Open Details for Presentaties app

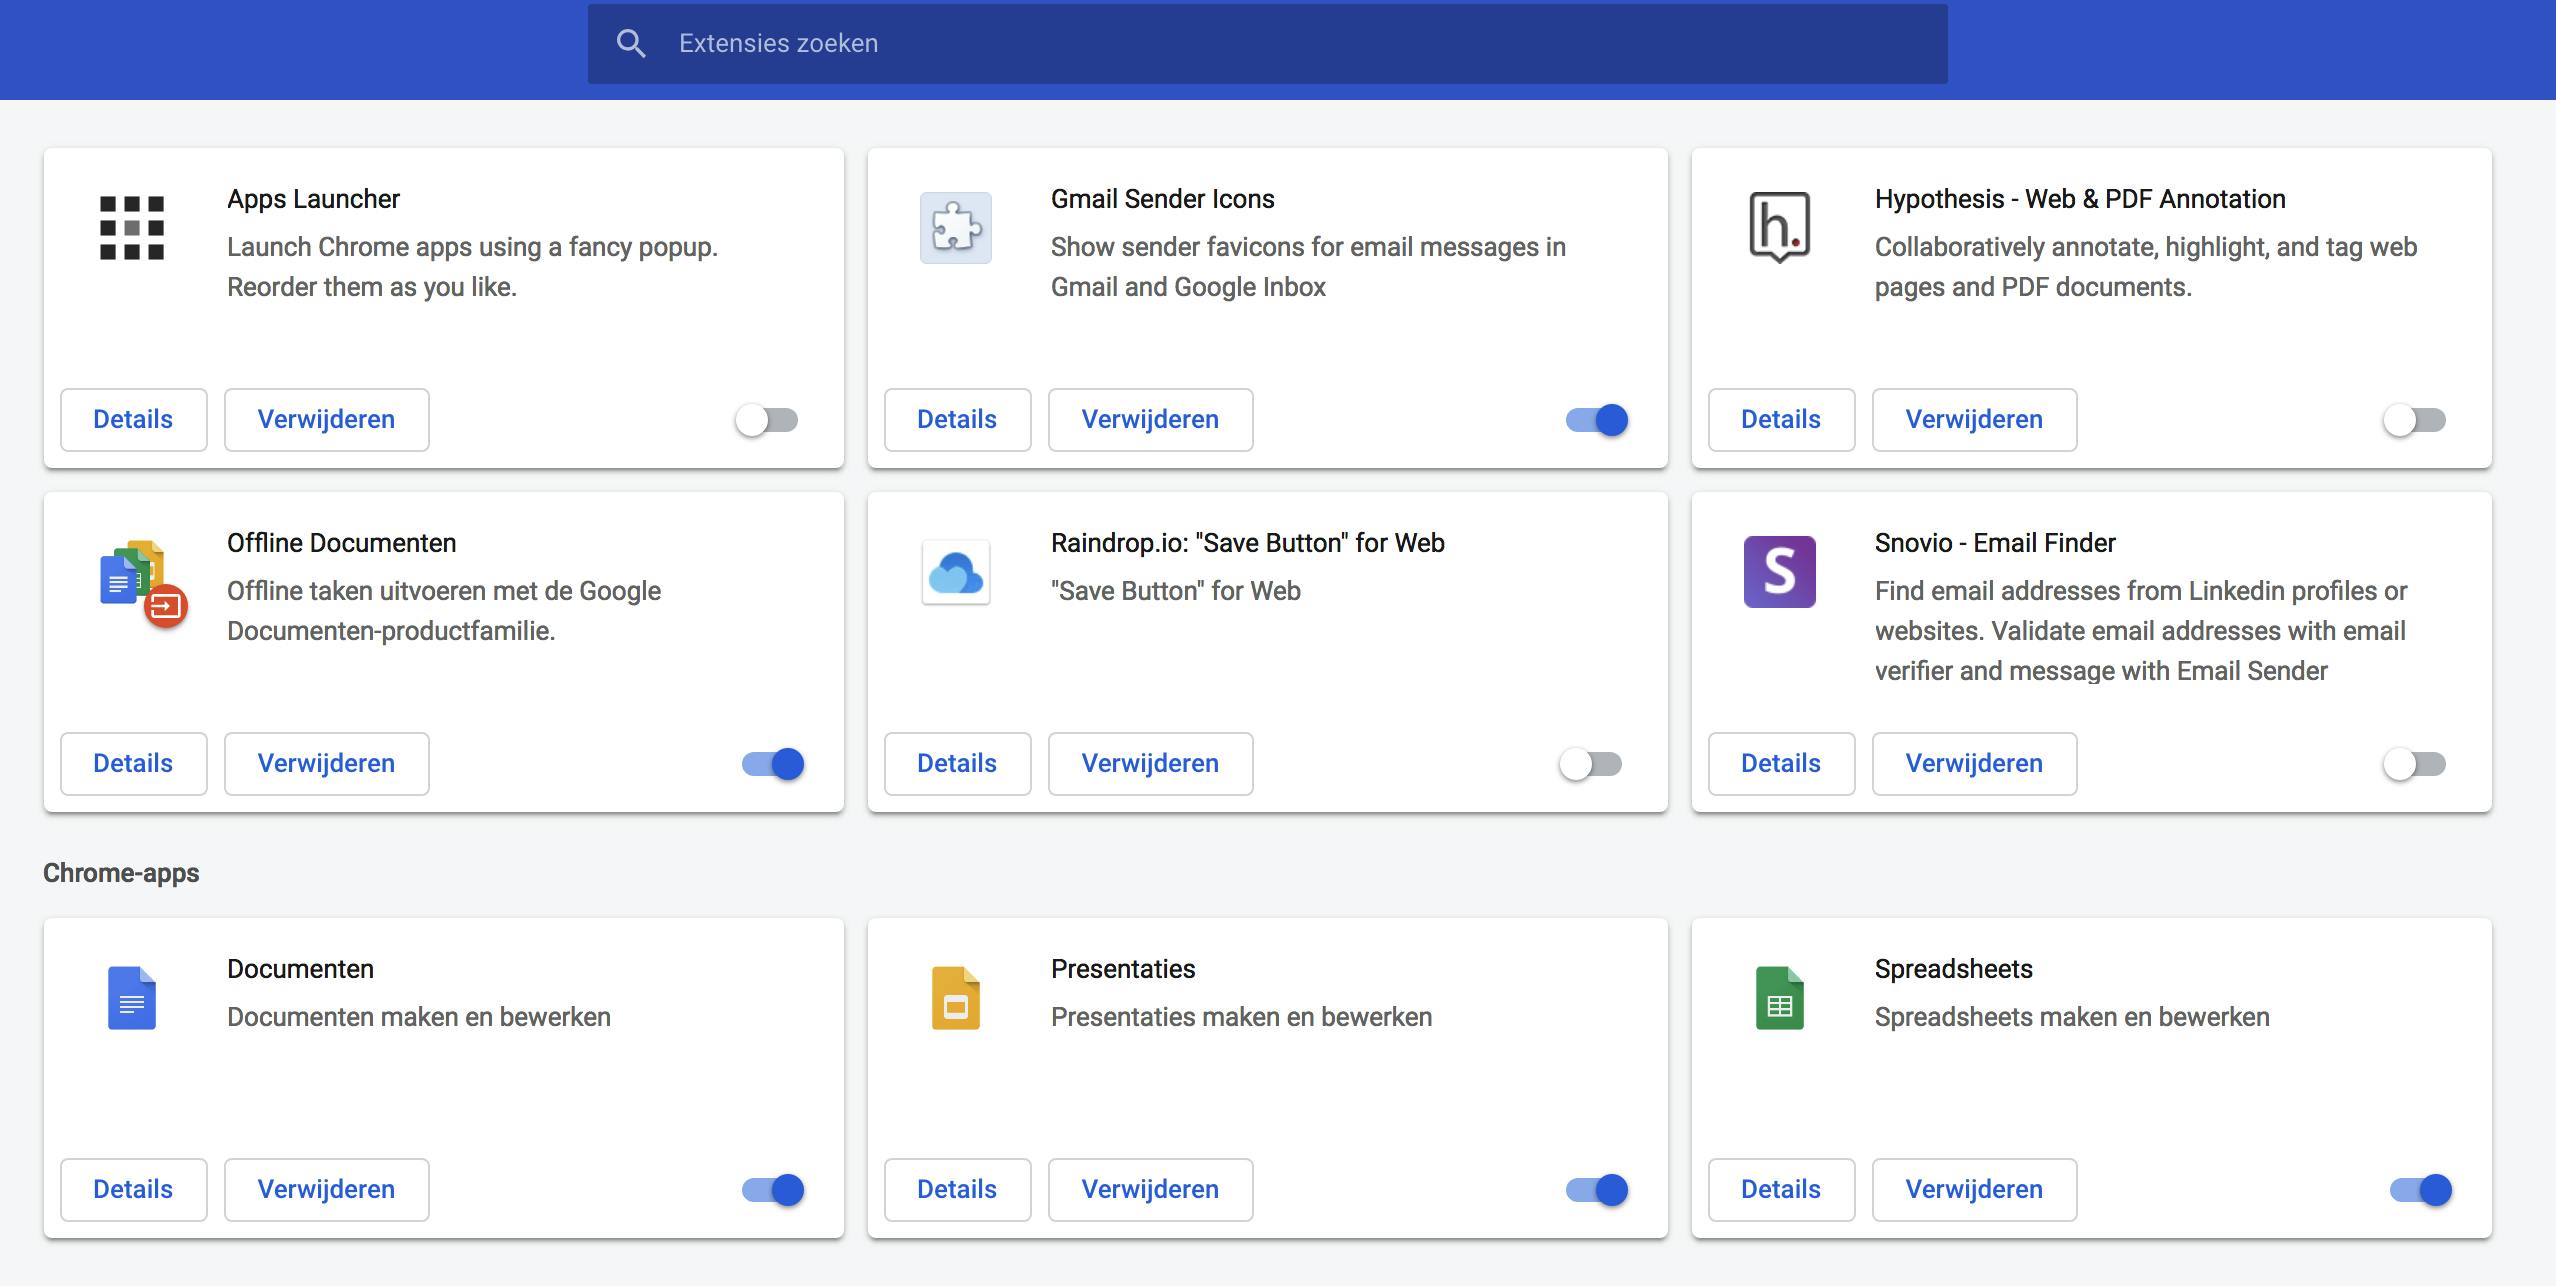click(x=957, y=1190)
